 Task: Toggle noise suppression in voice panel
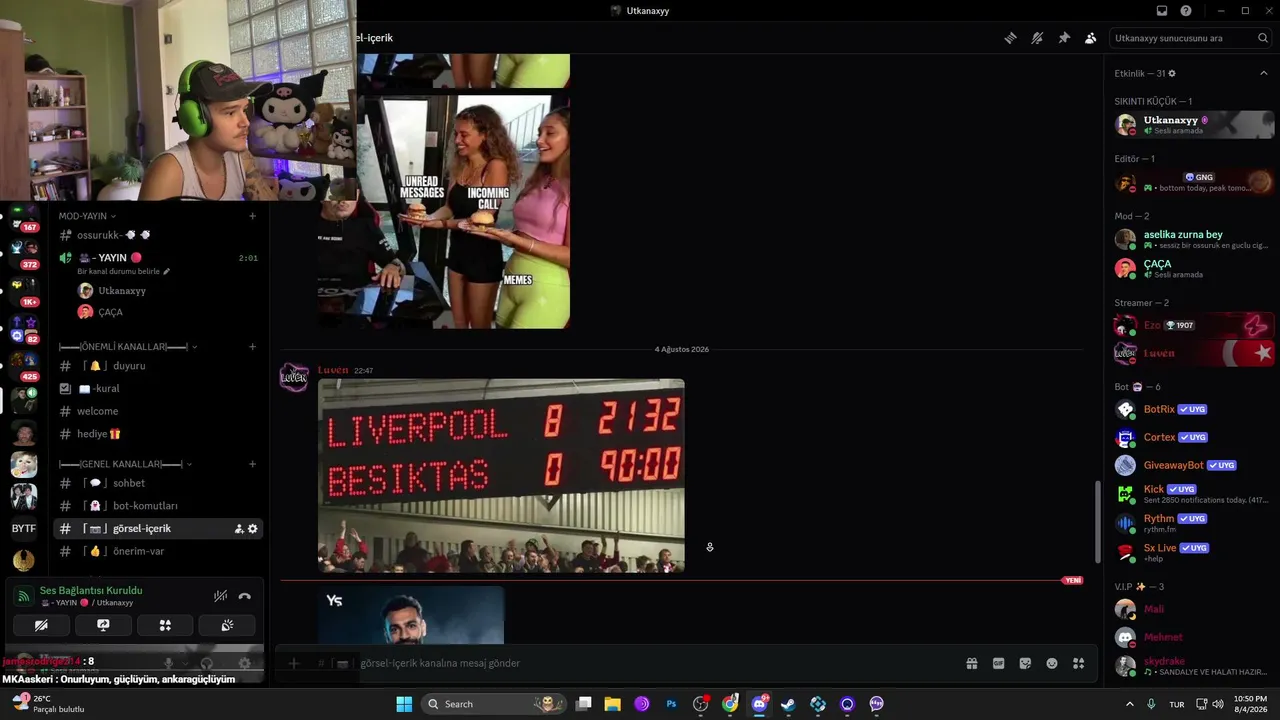[x=220, y=596]
